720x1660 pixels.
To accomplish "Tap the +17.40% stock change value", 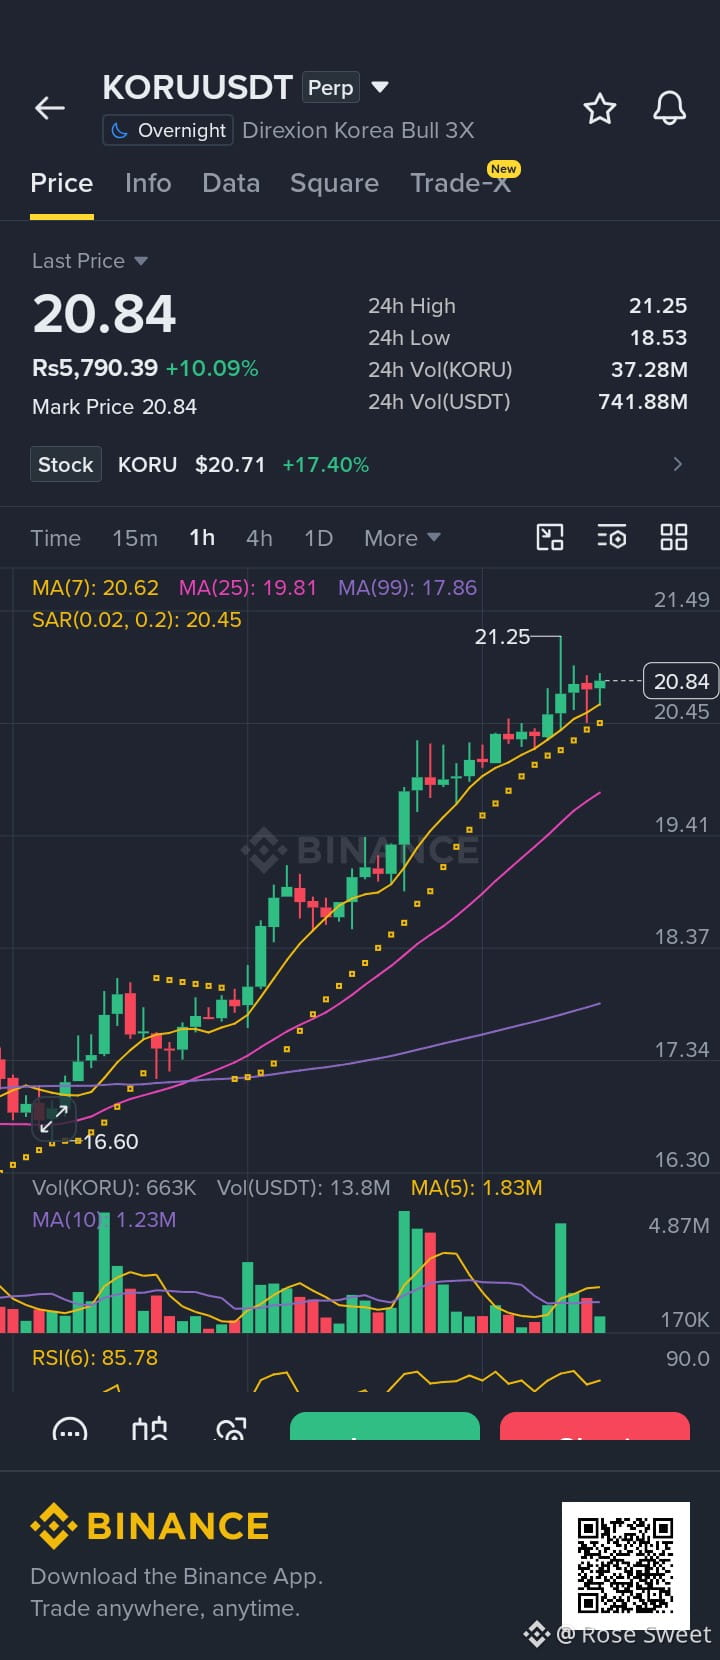I will pos(326,465).
